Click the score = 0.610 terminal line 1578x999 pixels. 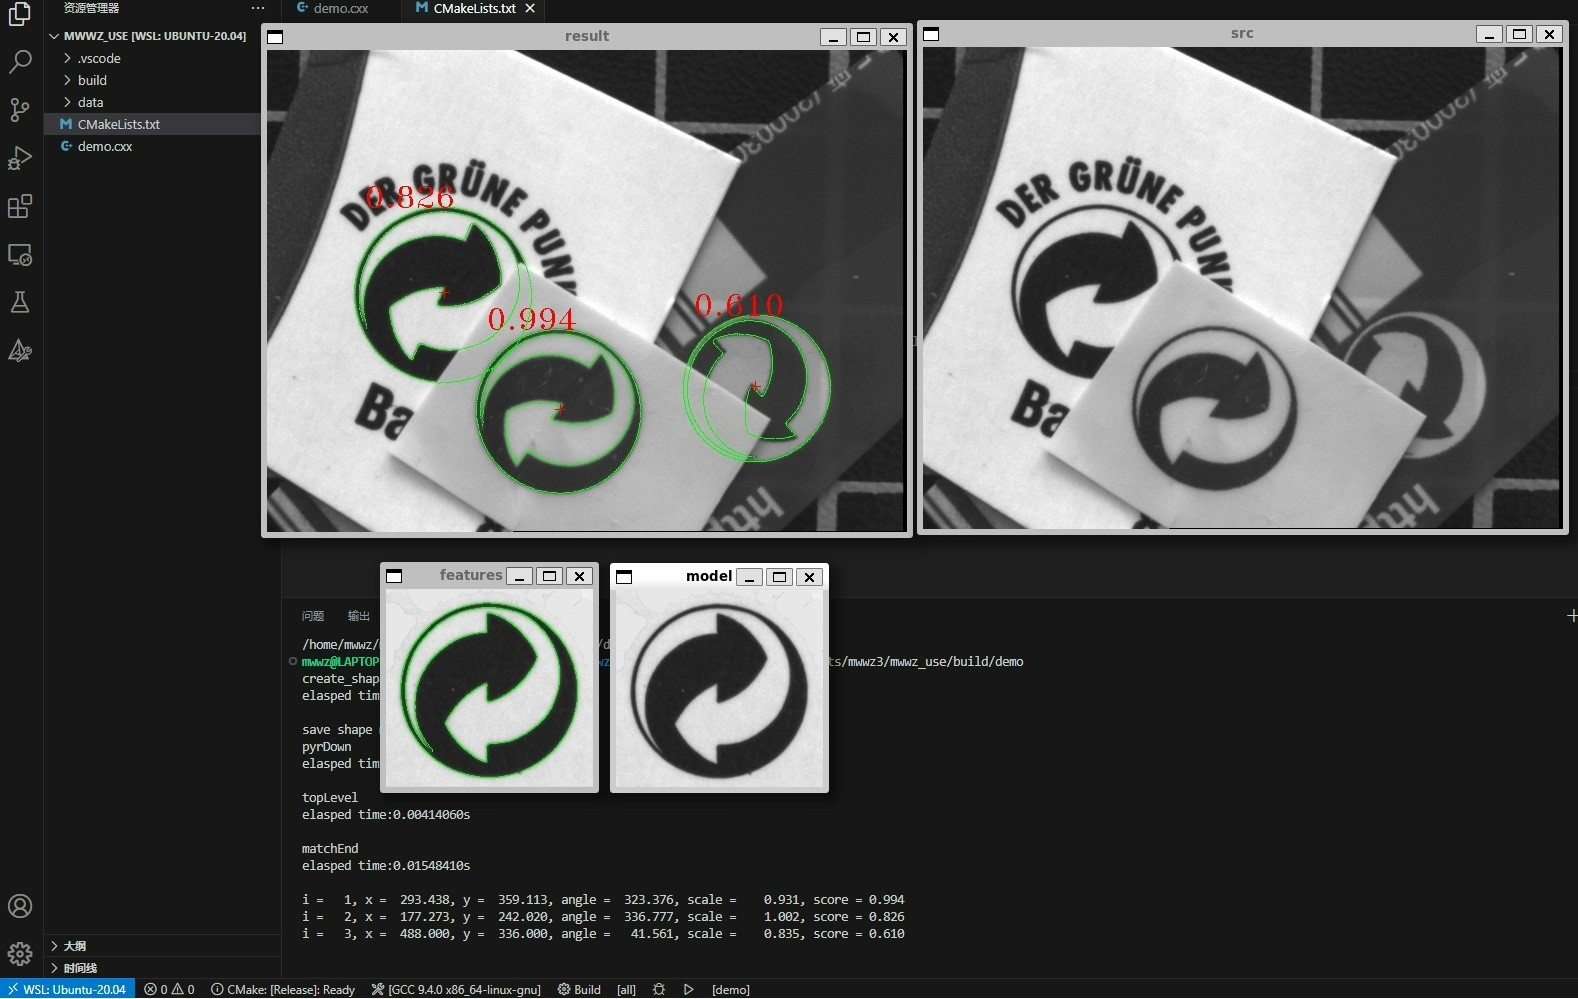[x=603, y=934]
